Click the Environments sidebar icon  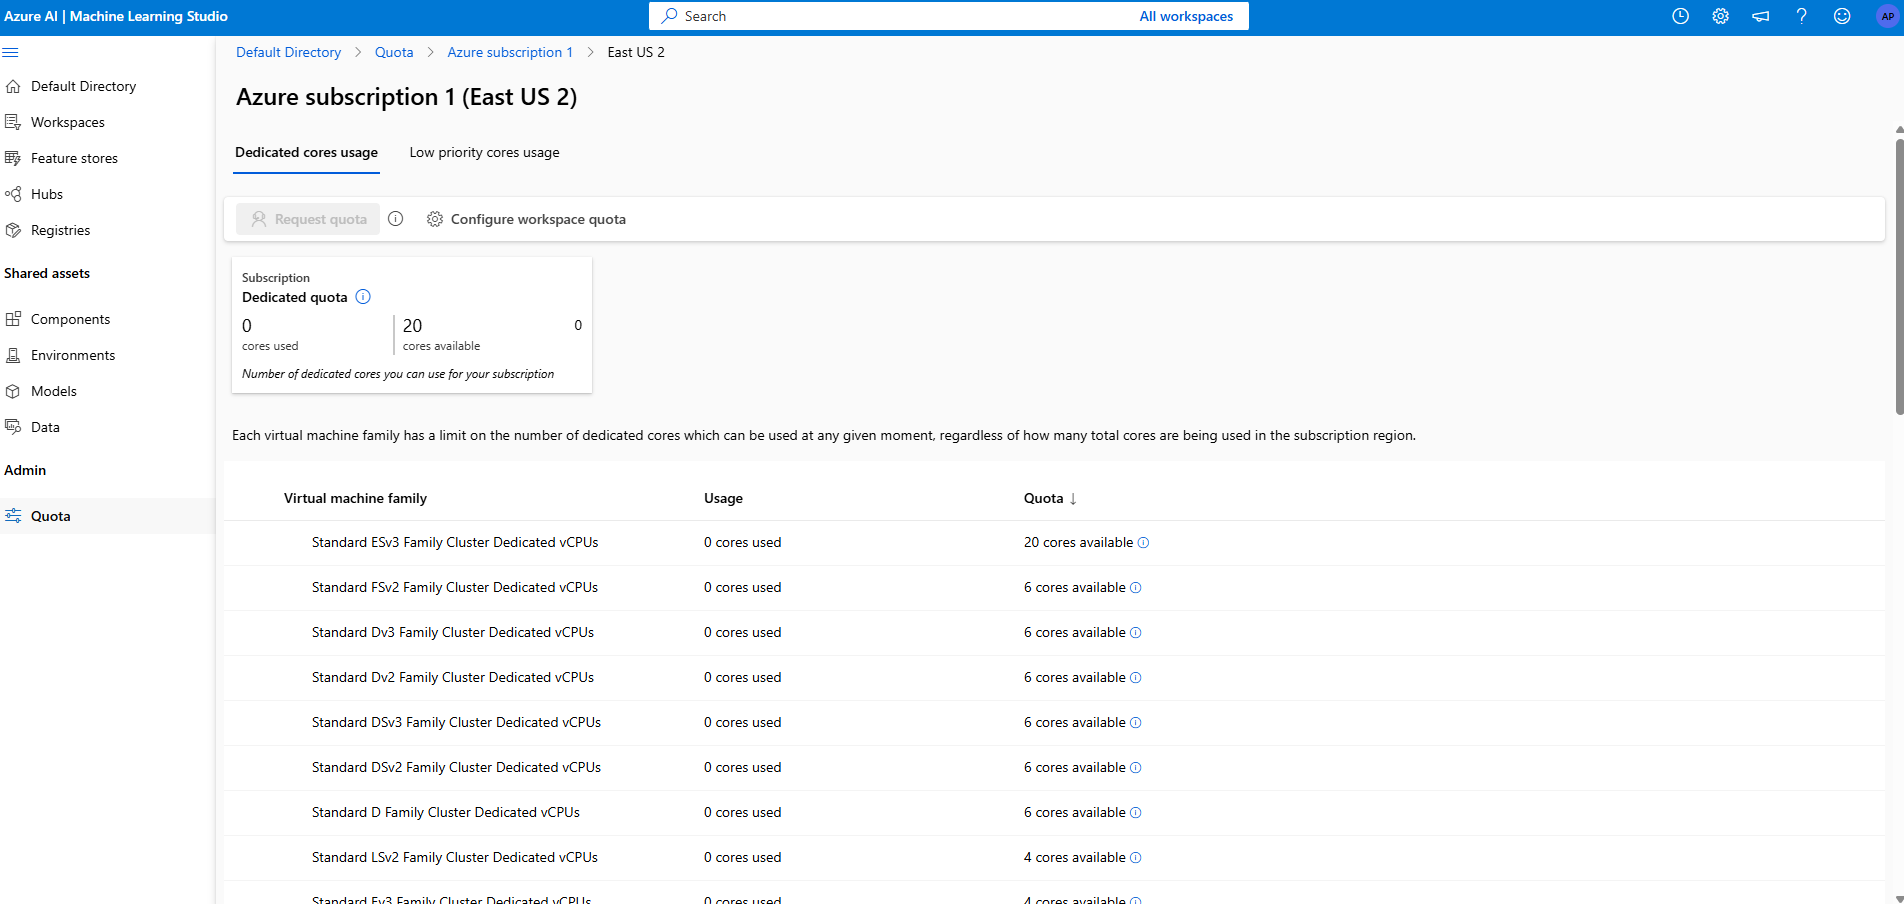(x=13, y=355)
